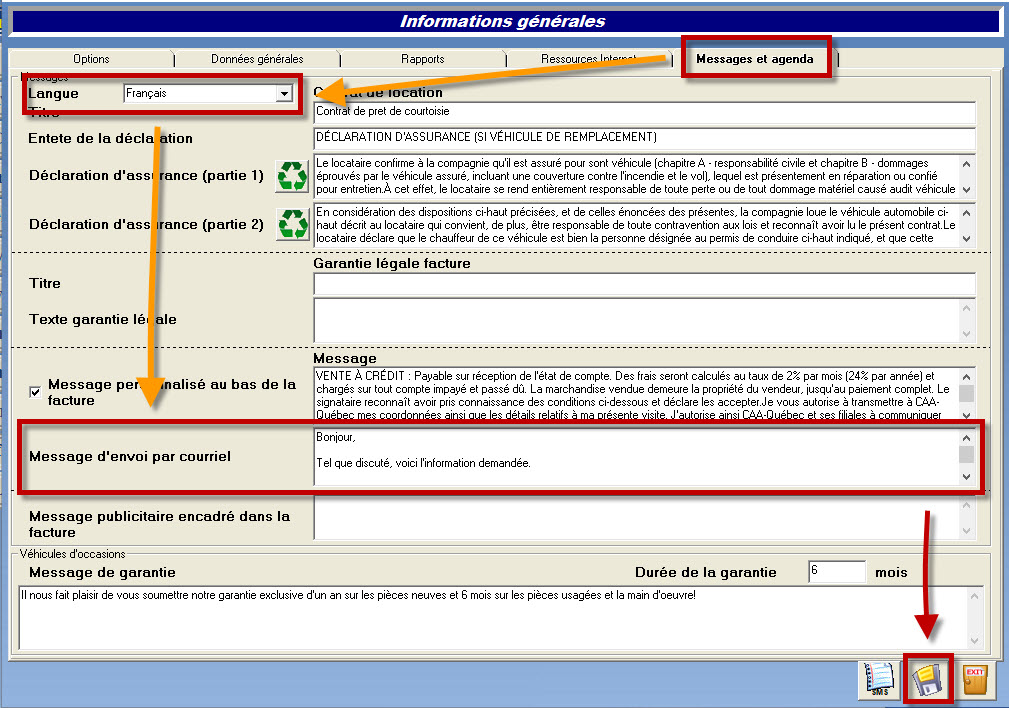Open the Options tab

(91, 59)
